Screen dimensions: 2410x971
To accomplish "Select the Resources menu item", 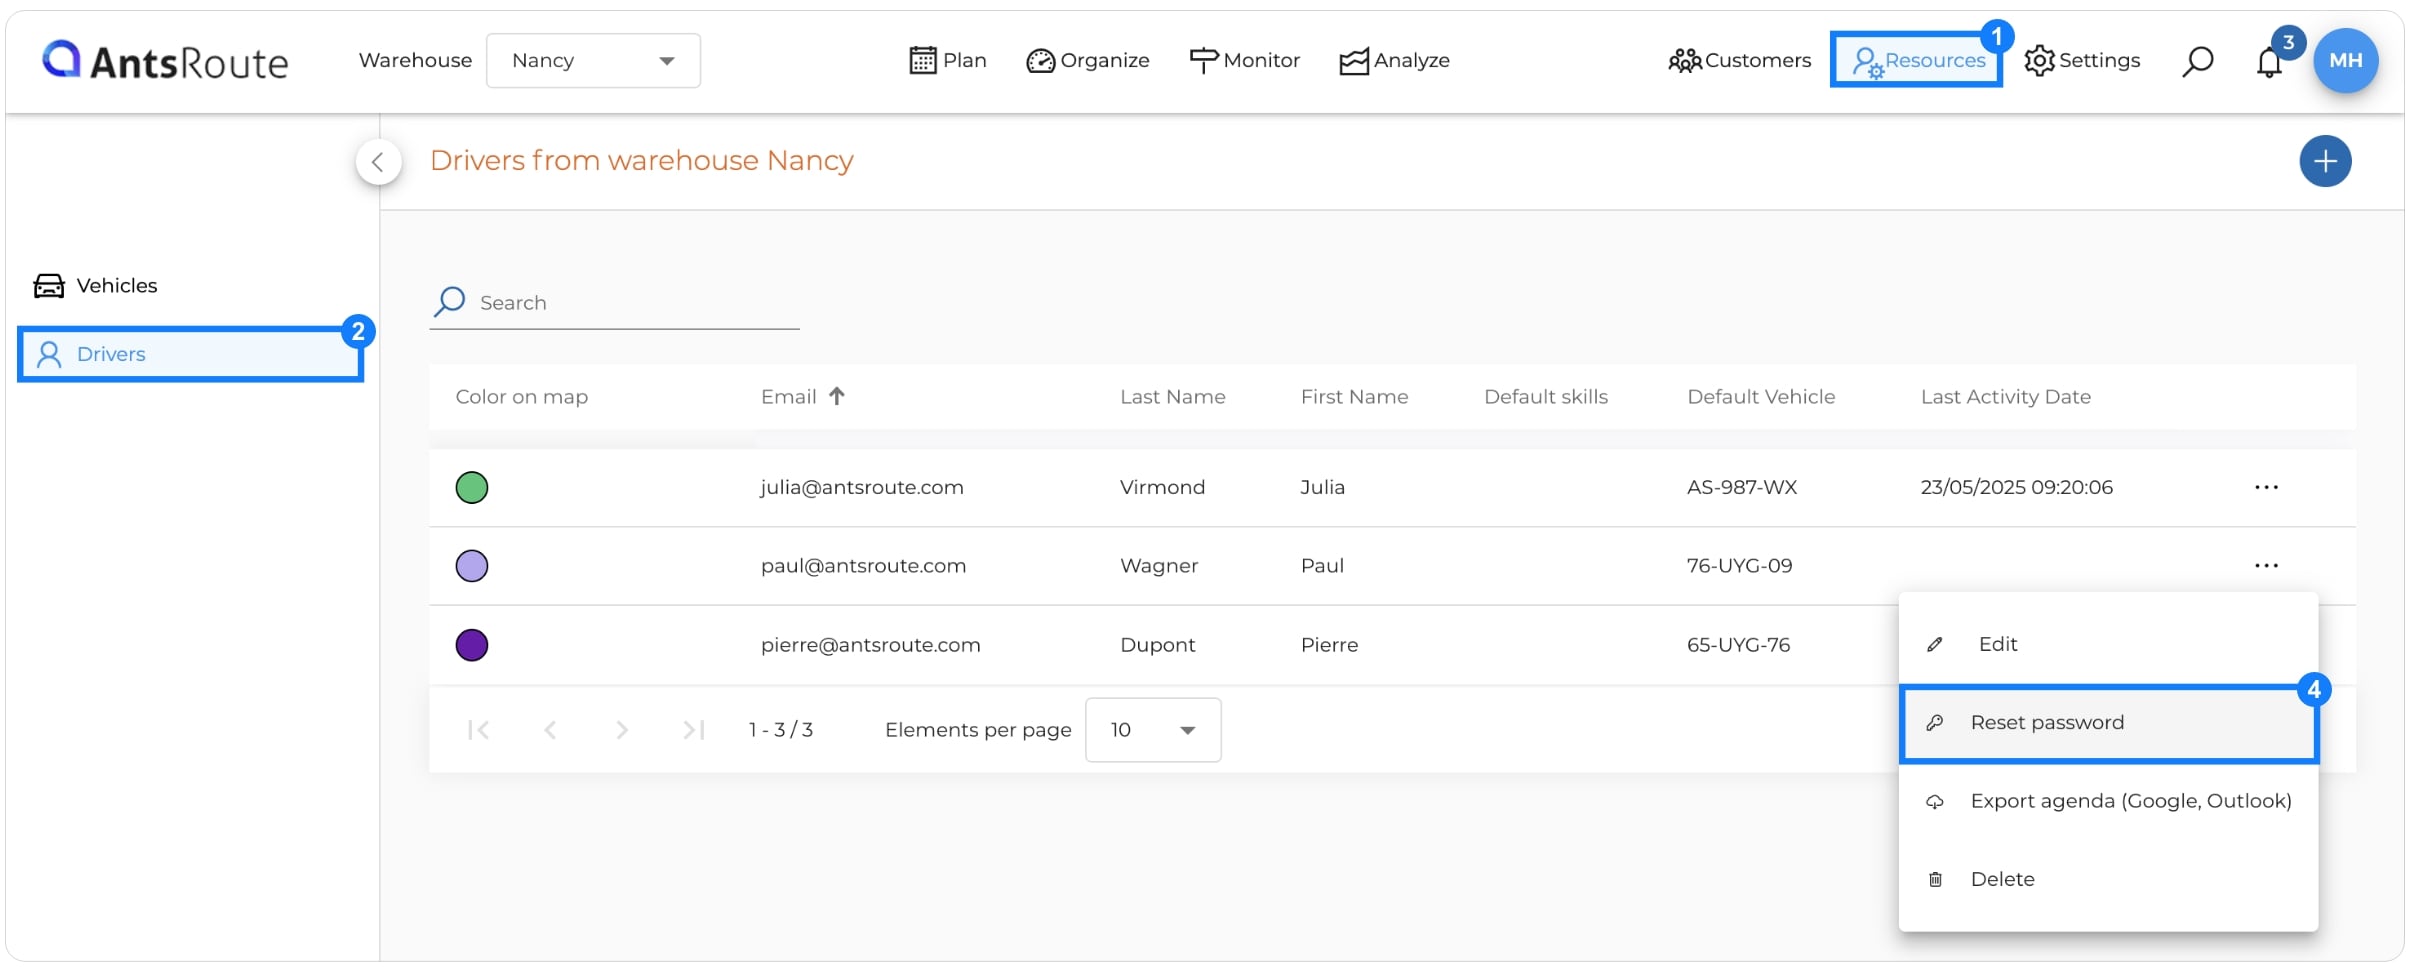I will coord(1916,61).
